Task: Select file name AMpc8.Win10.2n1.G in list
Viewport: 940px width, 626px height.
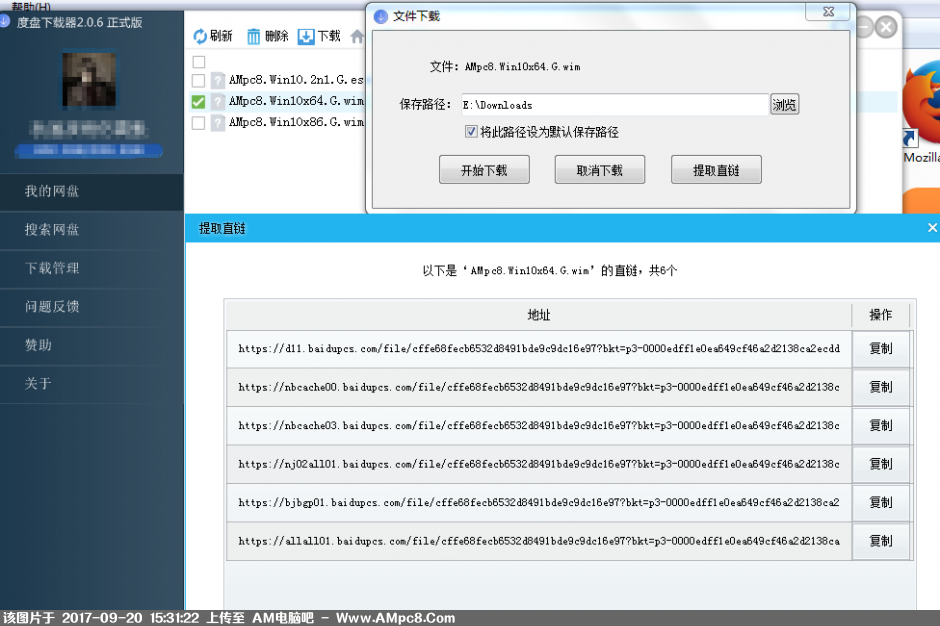Action: [x=296, y=80]
